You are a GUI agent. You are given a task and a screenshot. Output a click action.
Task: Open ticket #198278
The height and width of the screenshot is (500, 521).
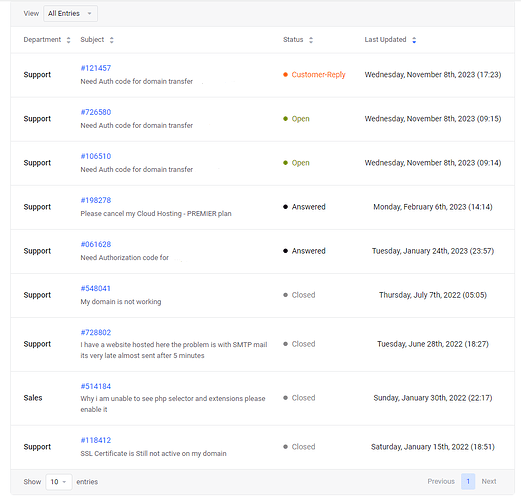tap(96, 200)
